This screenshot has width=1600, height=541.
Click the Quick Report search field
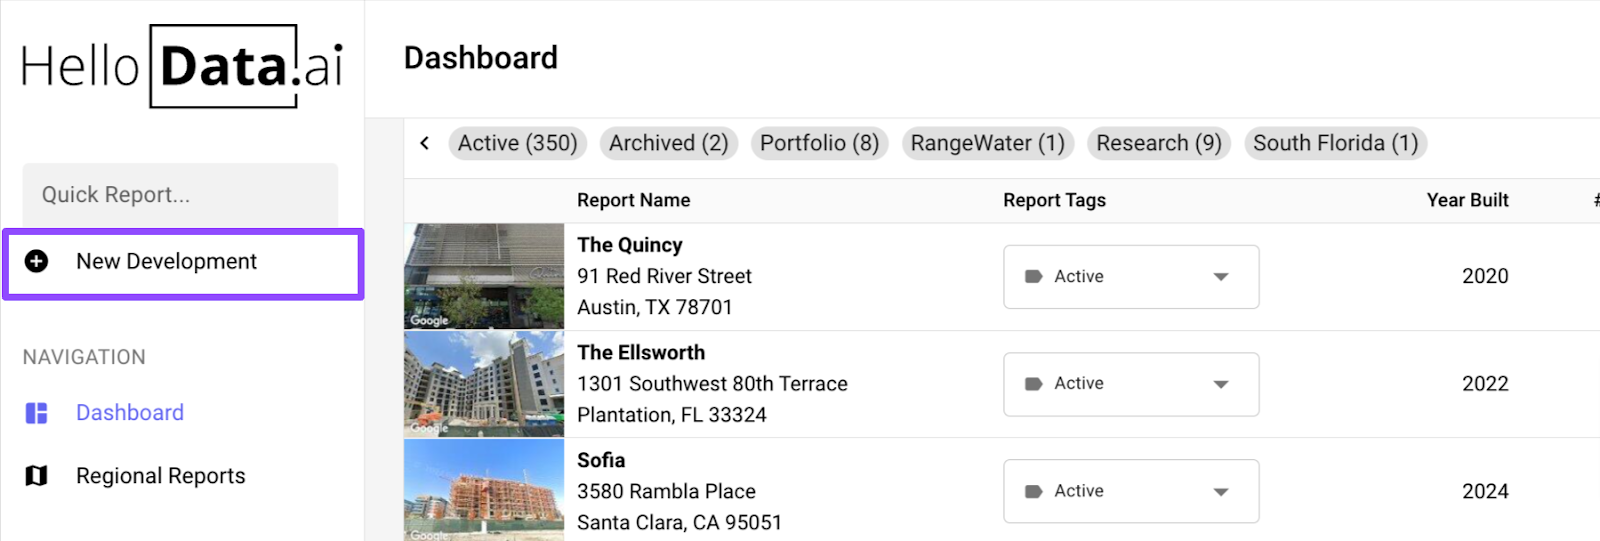point(180,195)
